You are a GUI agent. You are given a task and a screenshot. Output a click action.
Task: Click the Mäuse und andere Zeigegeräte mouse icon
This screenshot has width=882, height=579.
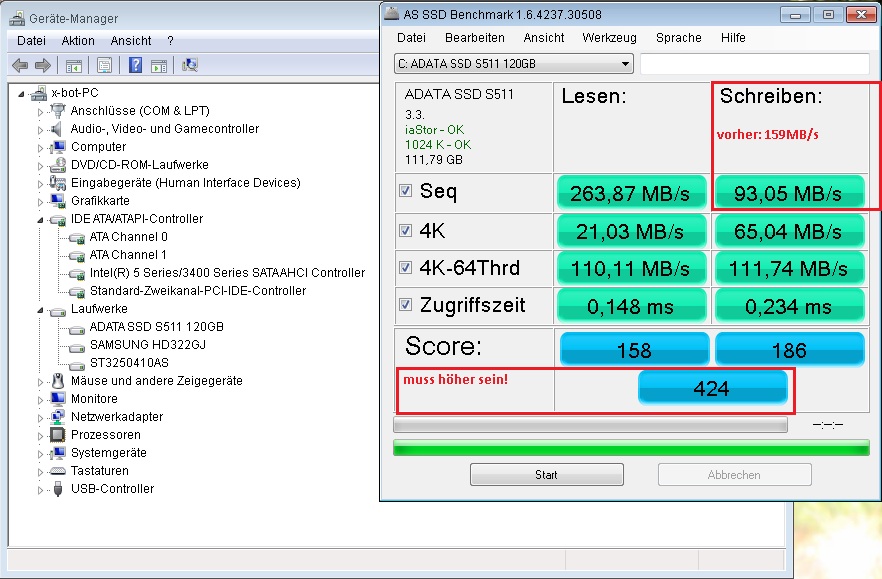(x=58, y=381)
